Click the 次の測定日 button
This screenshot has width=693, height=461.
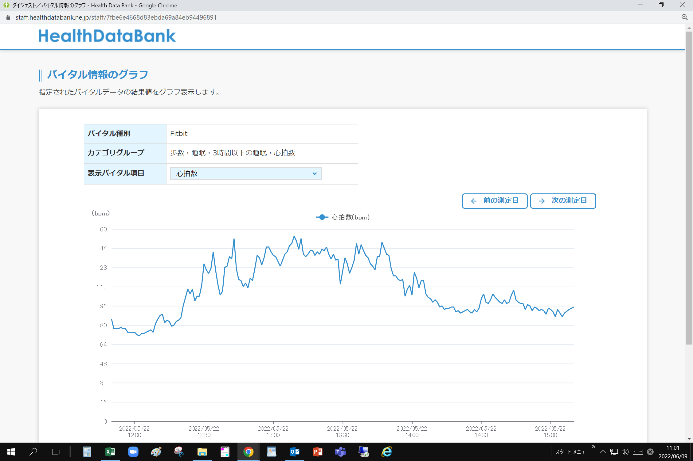[x=563, y=201]
